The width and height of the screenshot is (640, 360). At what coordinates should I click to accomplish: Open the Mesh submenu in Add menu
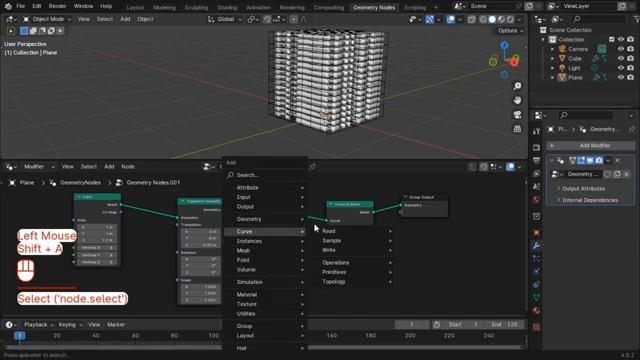pyautogui.click(x=265, y=251)
